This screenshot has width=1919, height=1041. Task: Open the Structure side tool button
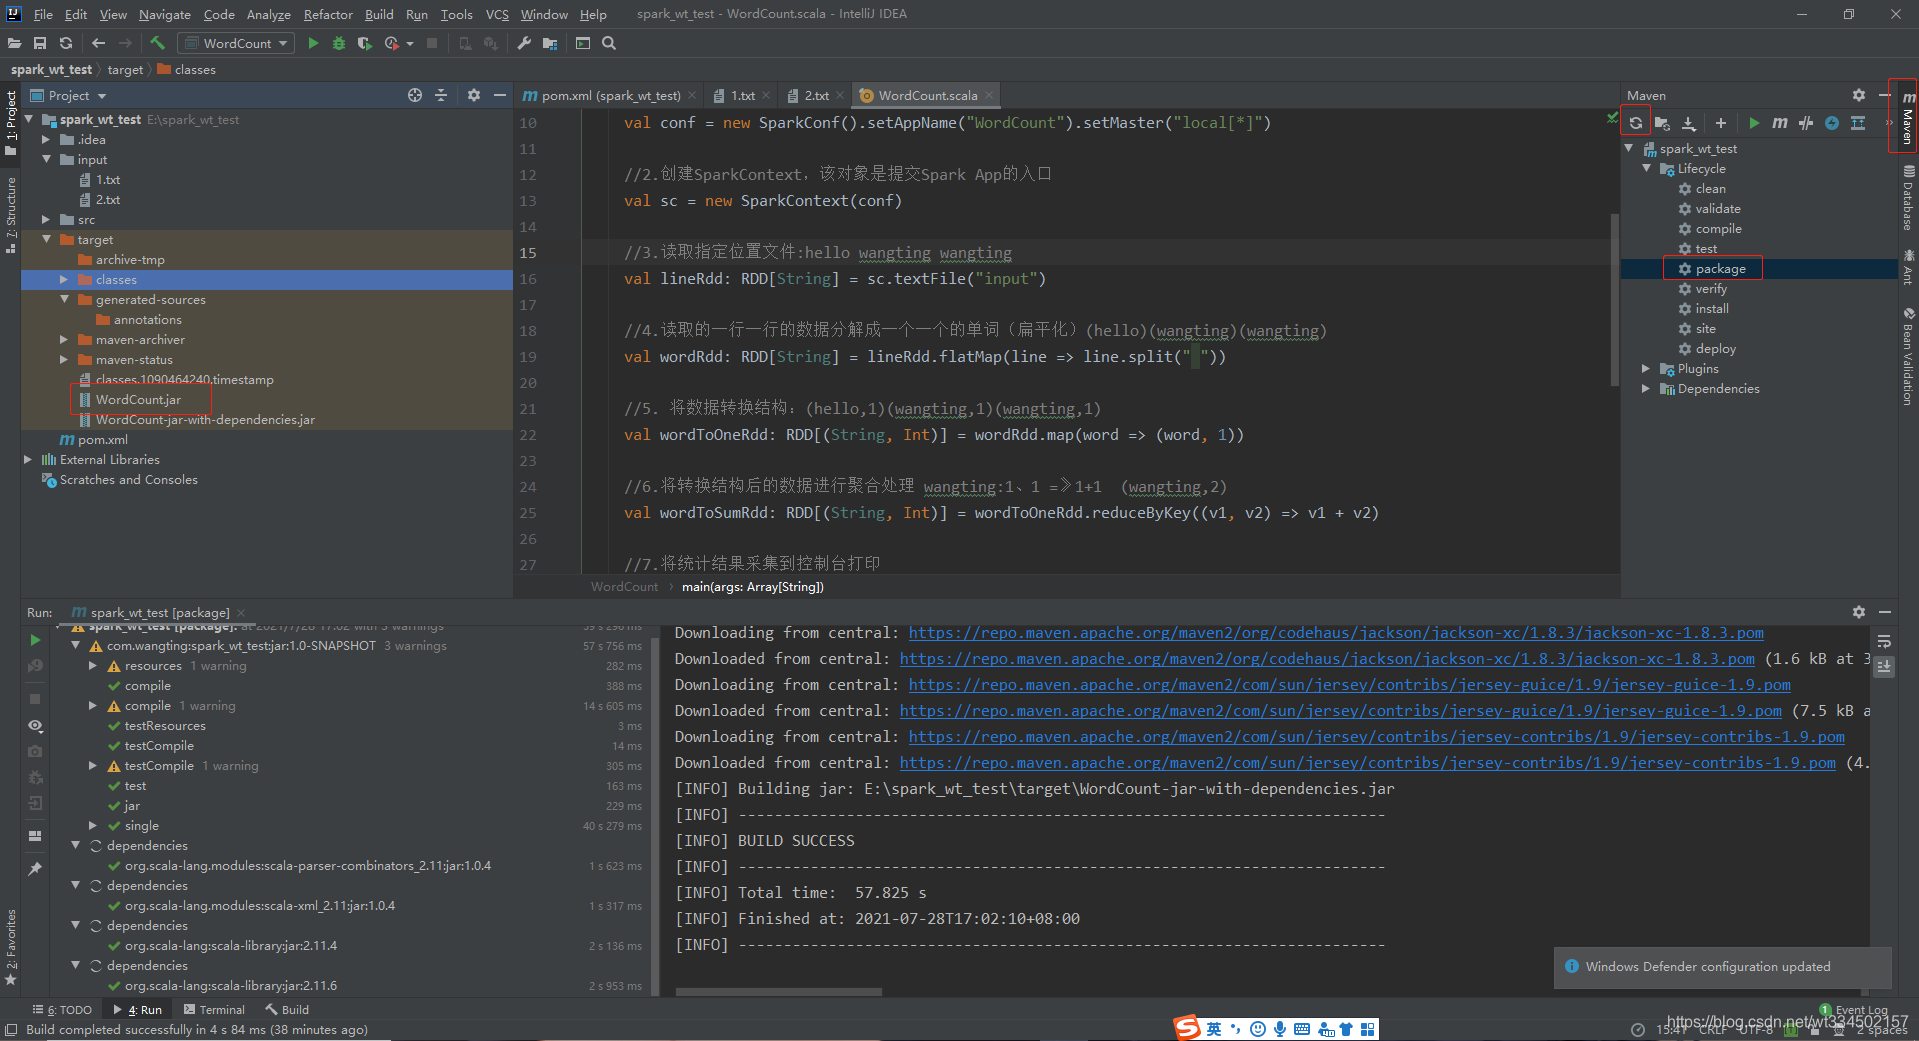tap(10, 214)
